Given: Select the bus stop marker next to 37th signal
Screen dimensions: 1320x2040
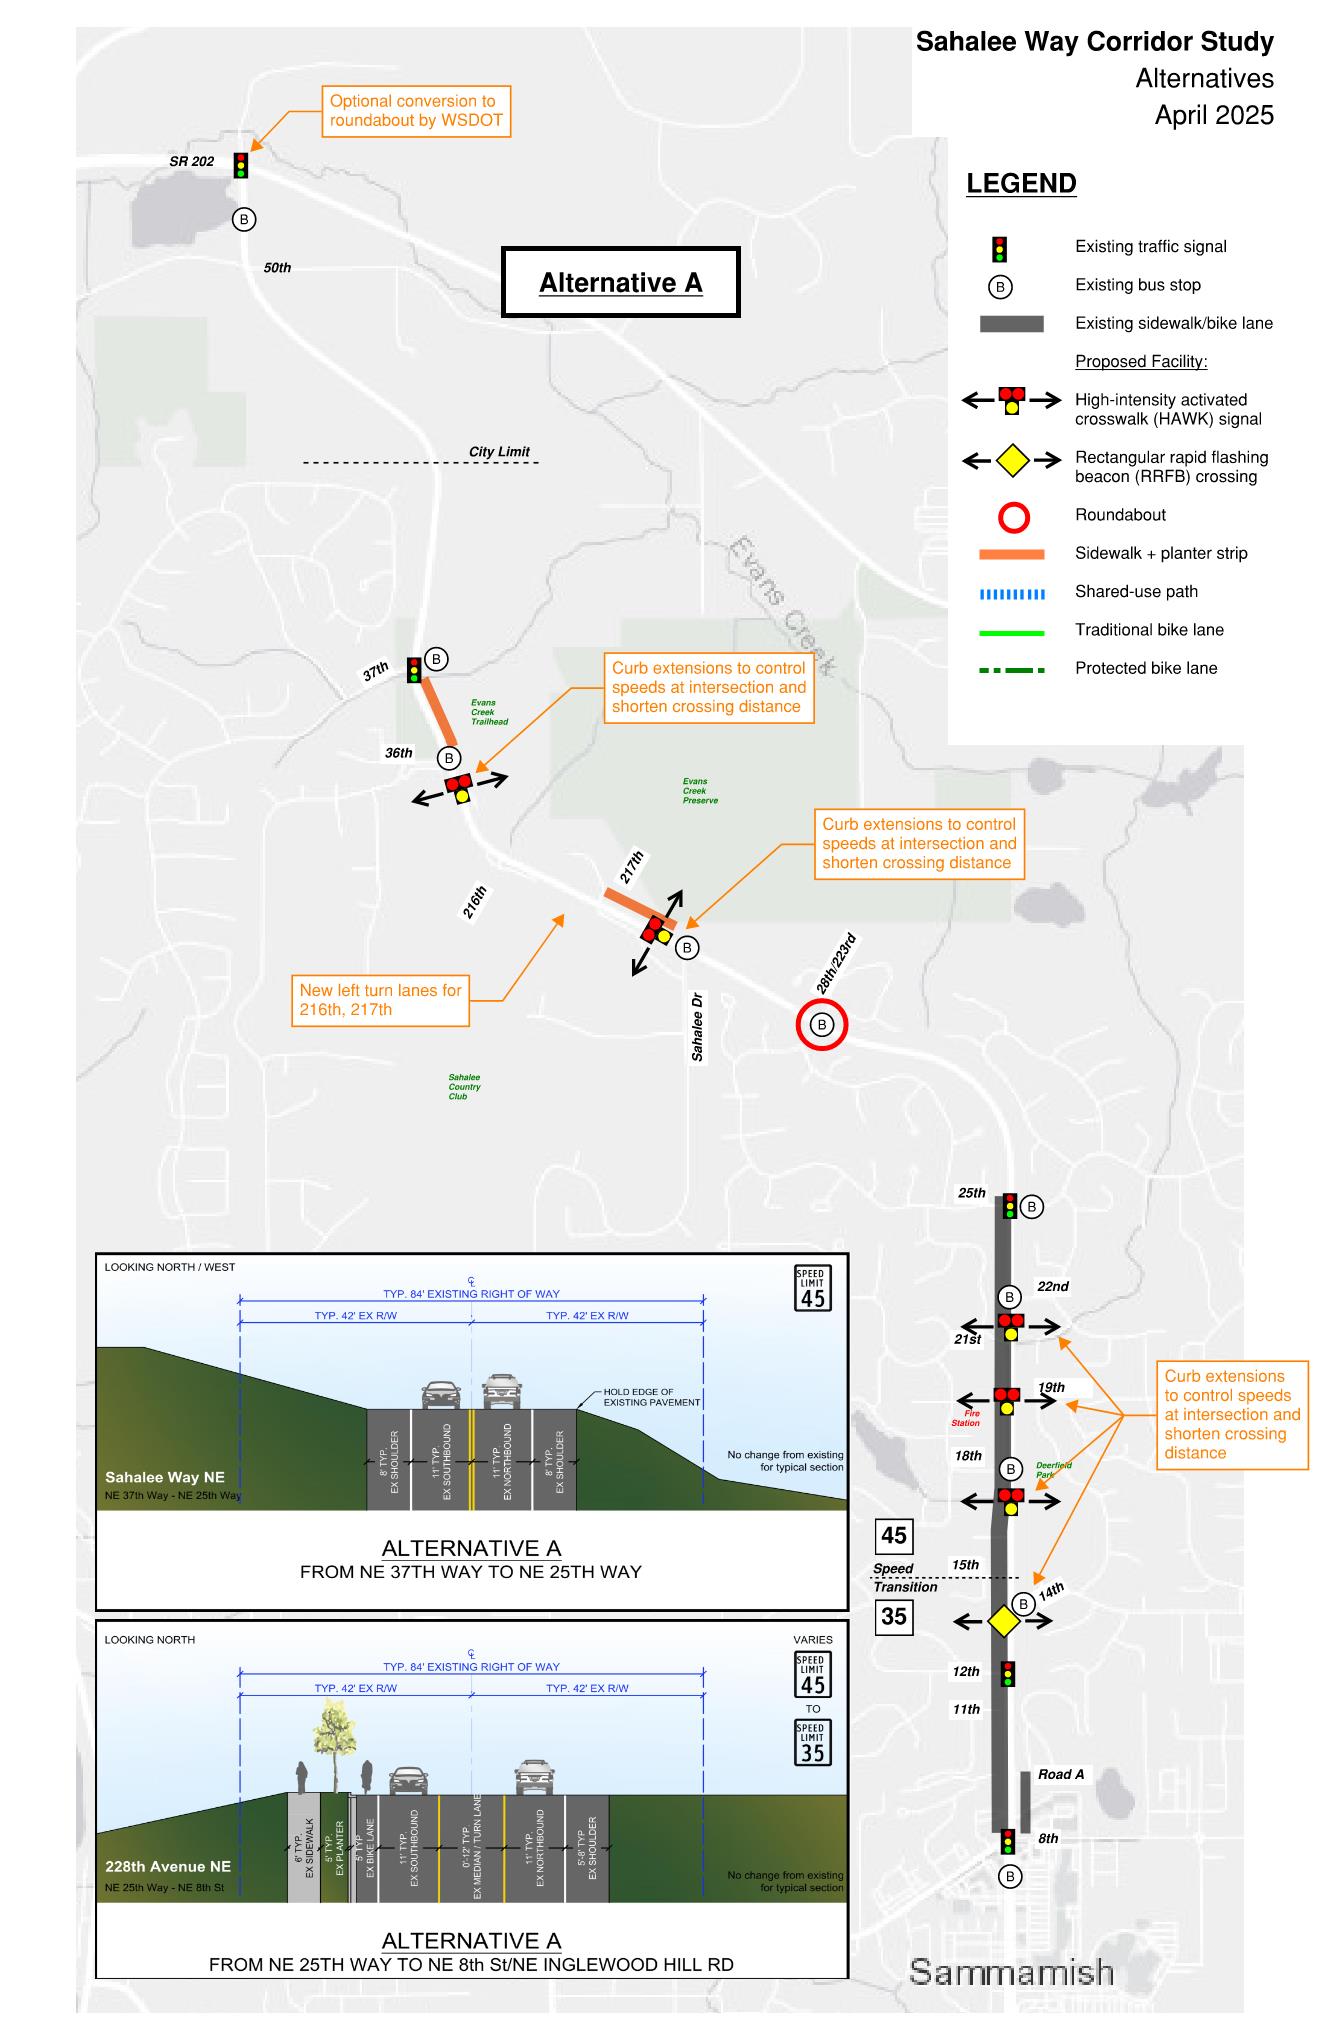Looking at the screenshot, I should 436,659.
